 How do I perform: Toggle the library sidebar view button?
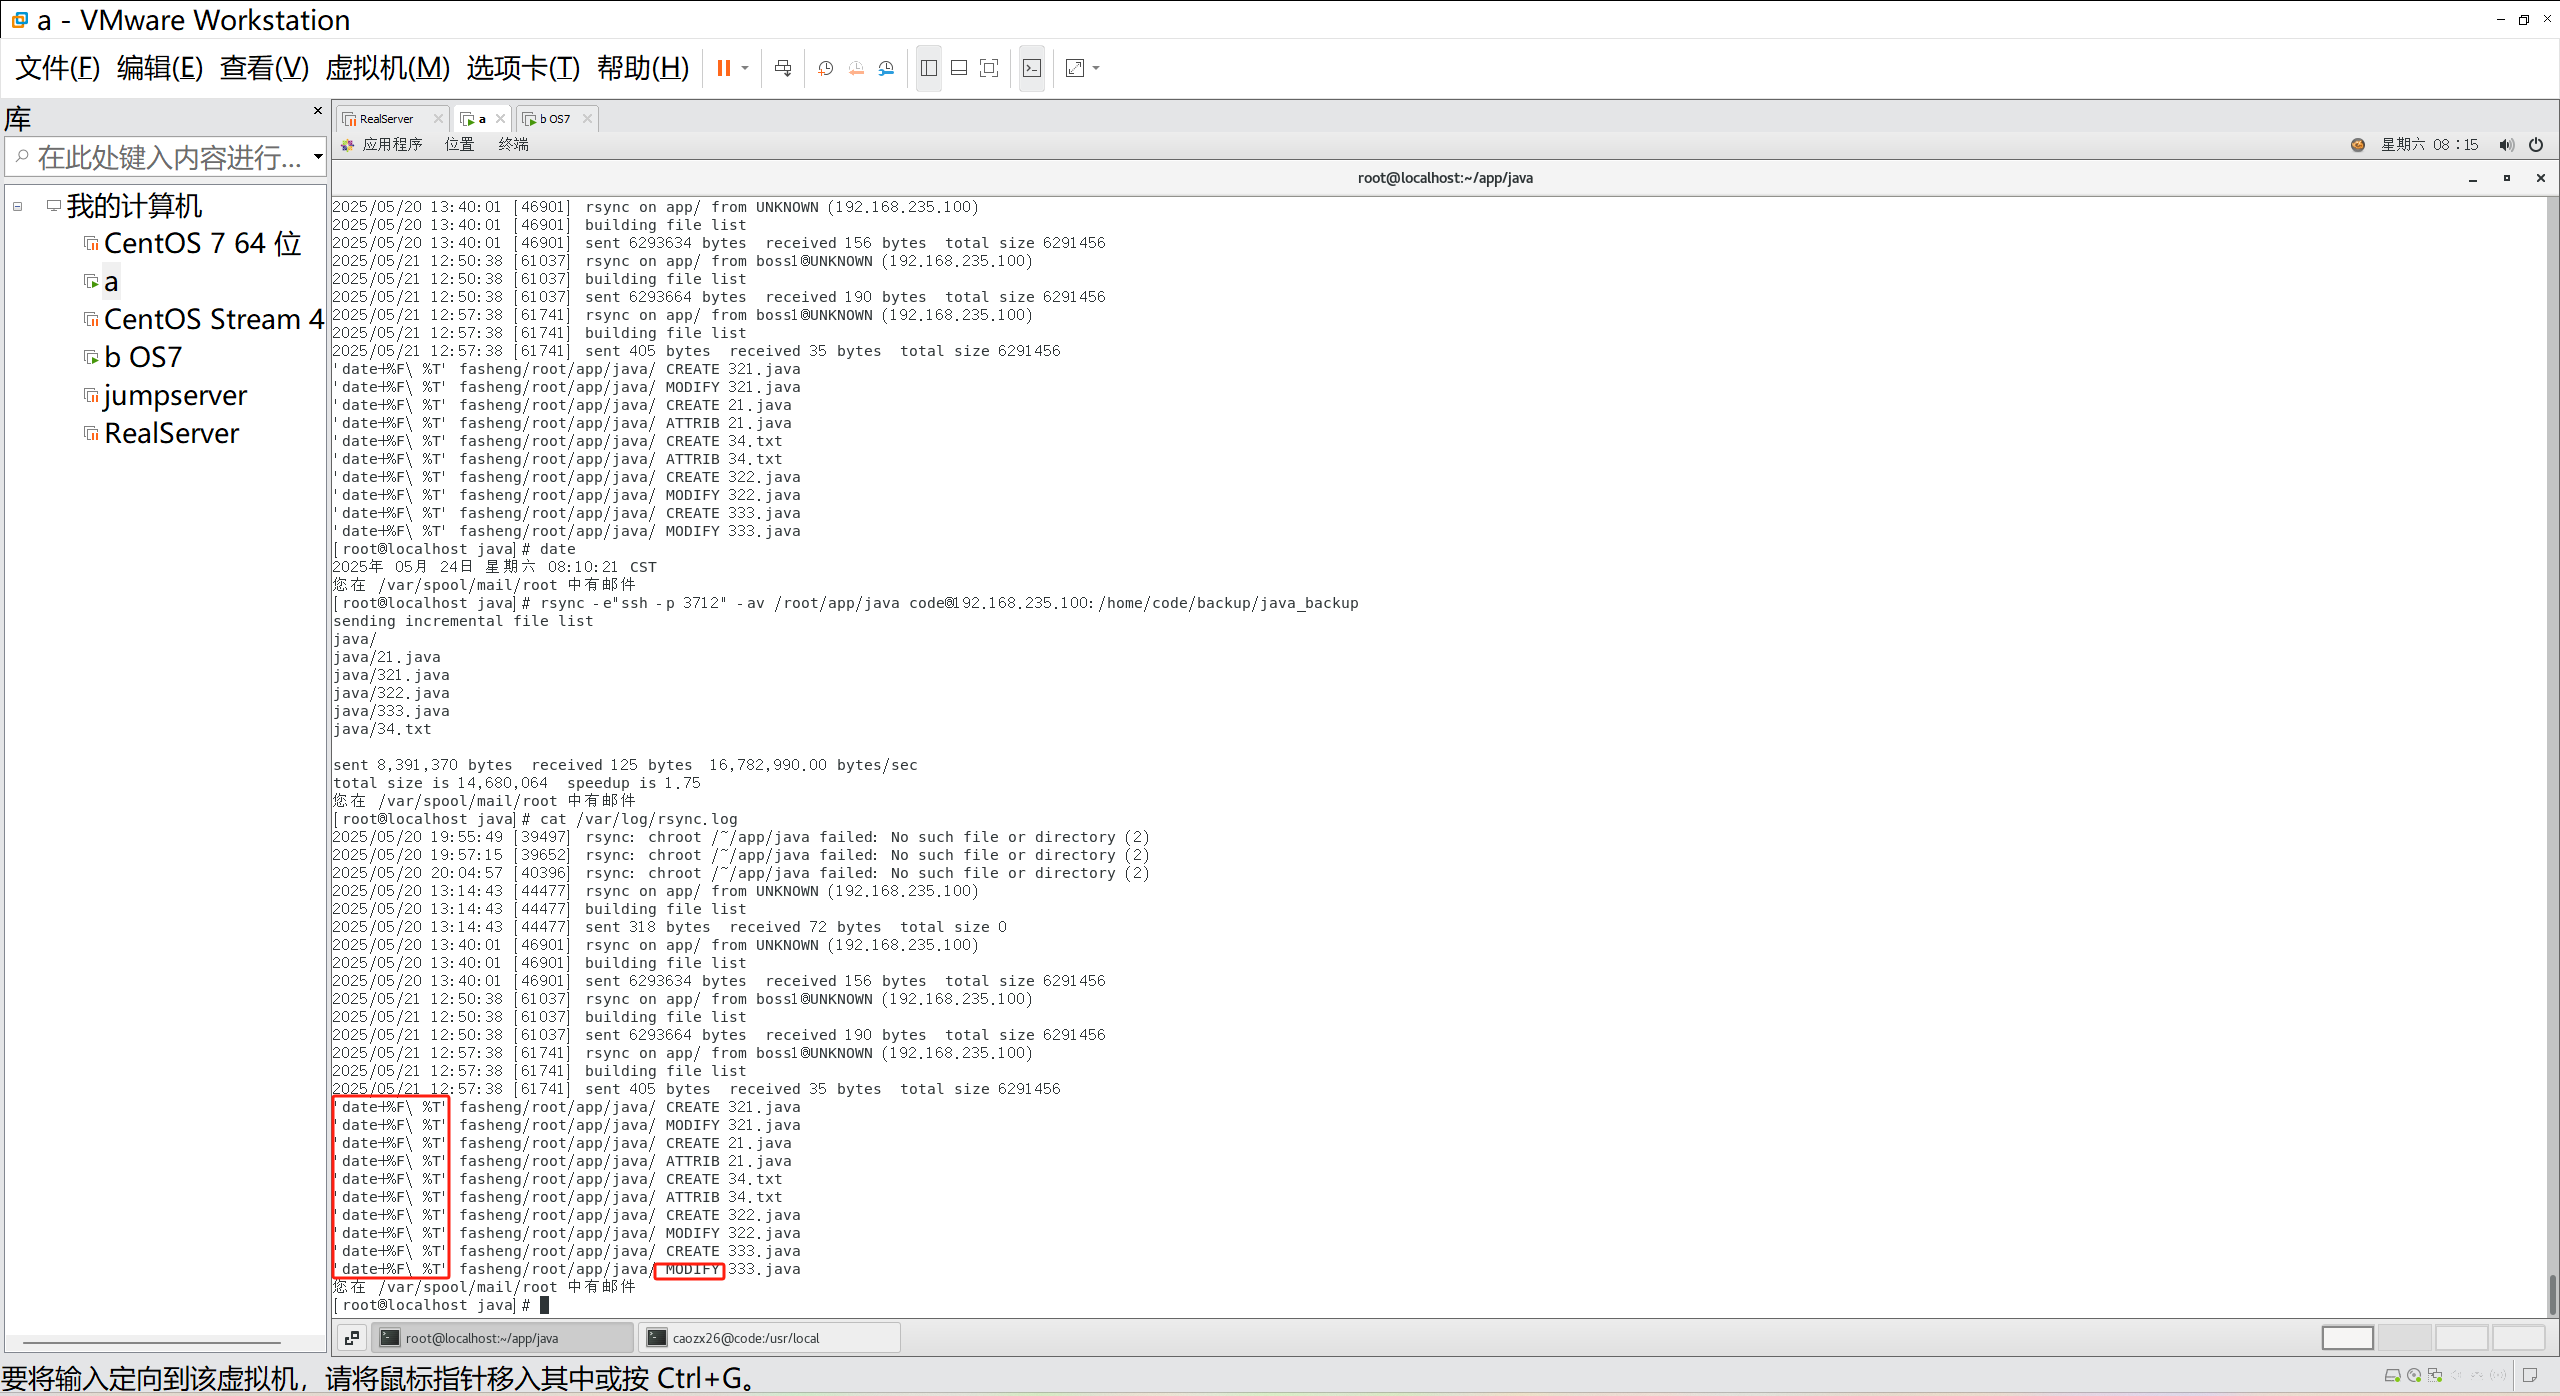coord(928,68)
